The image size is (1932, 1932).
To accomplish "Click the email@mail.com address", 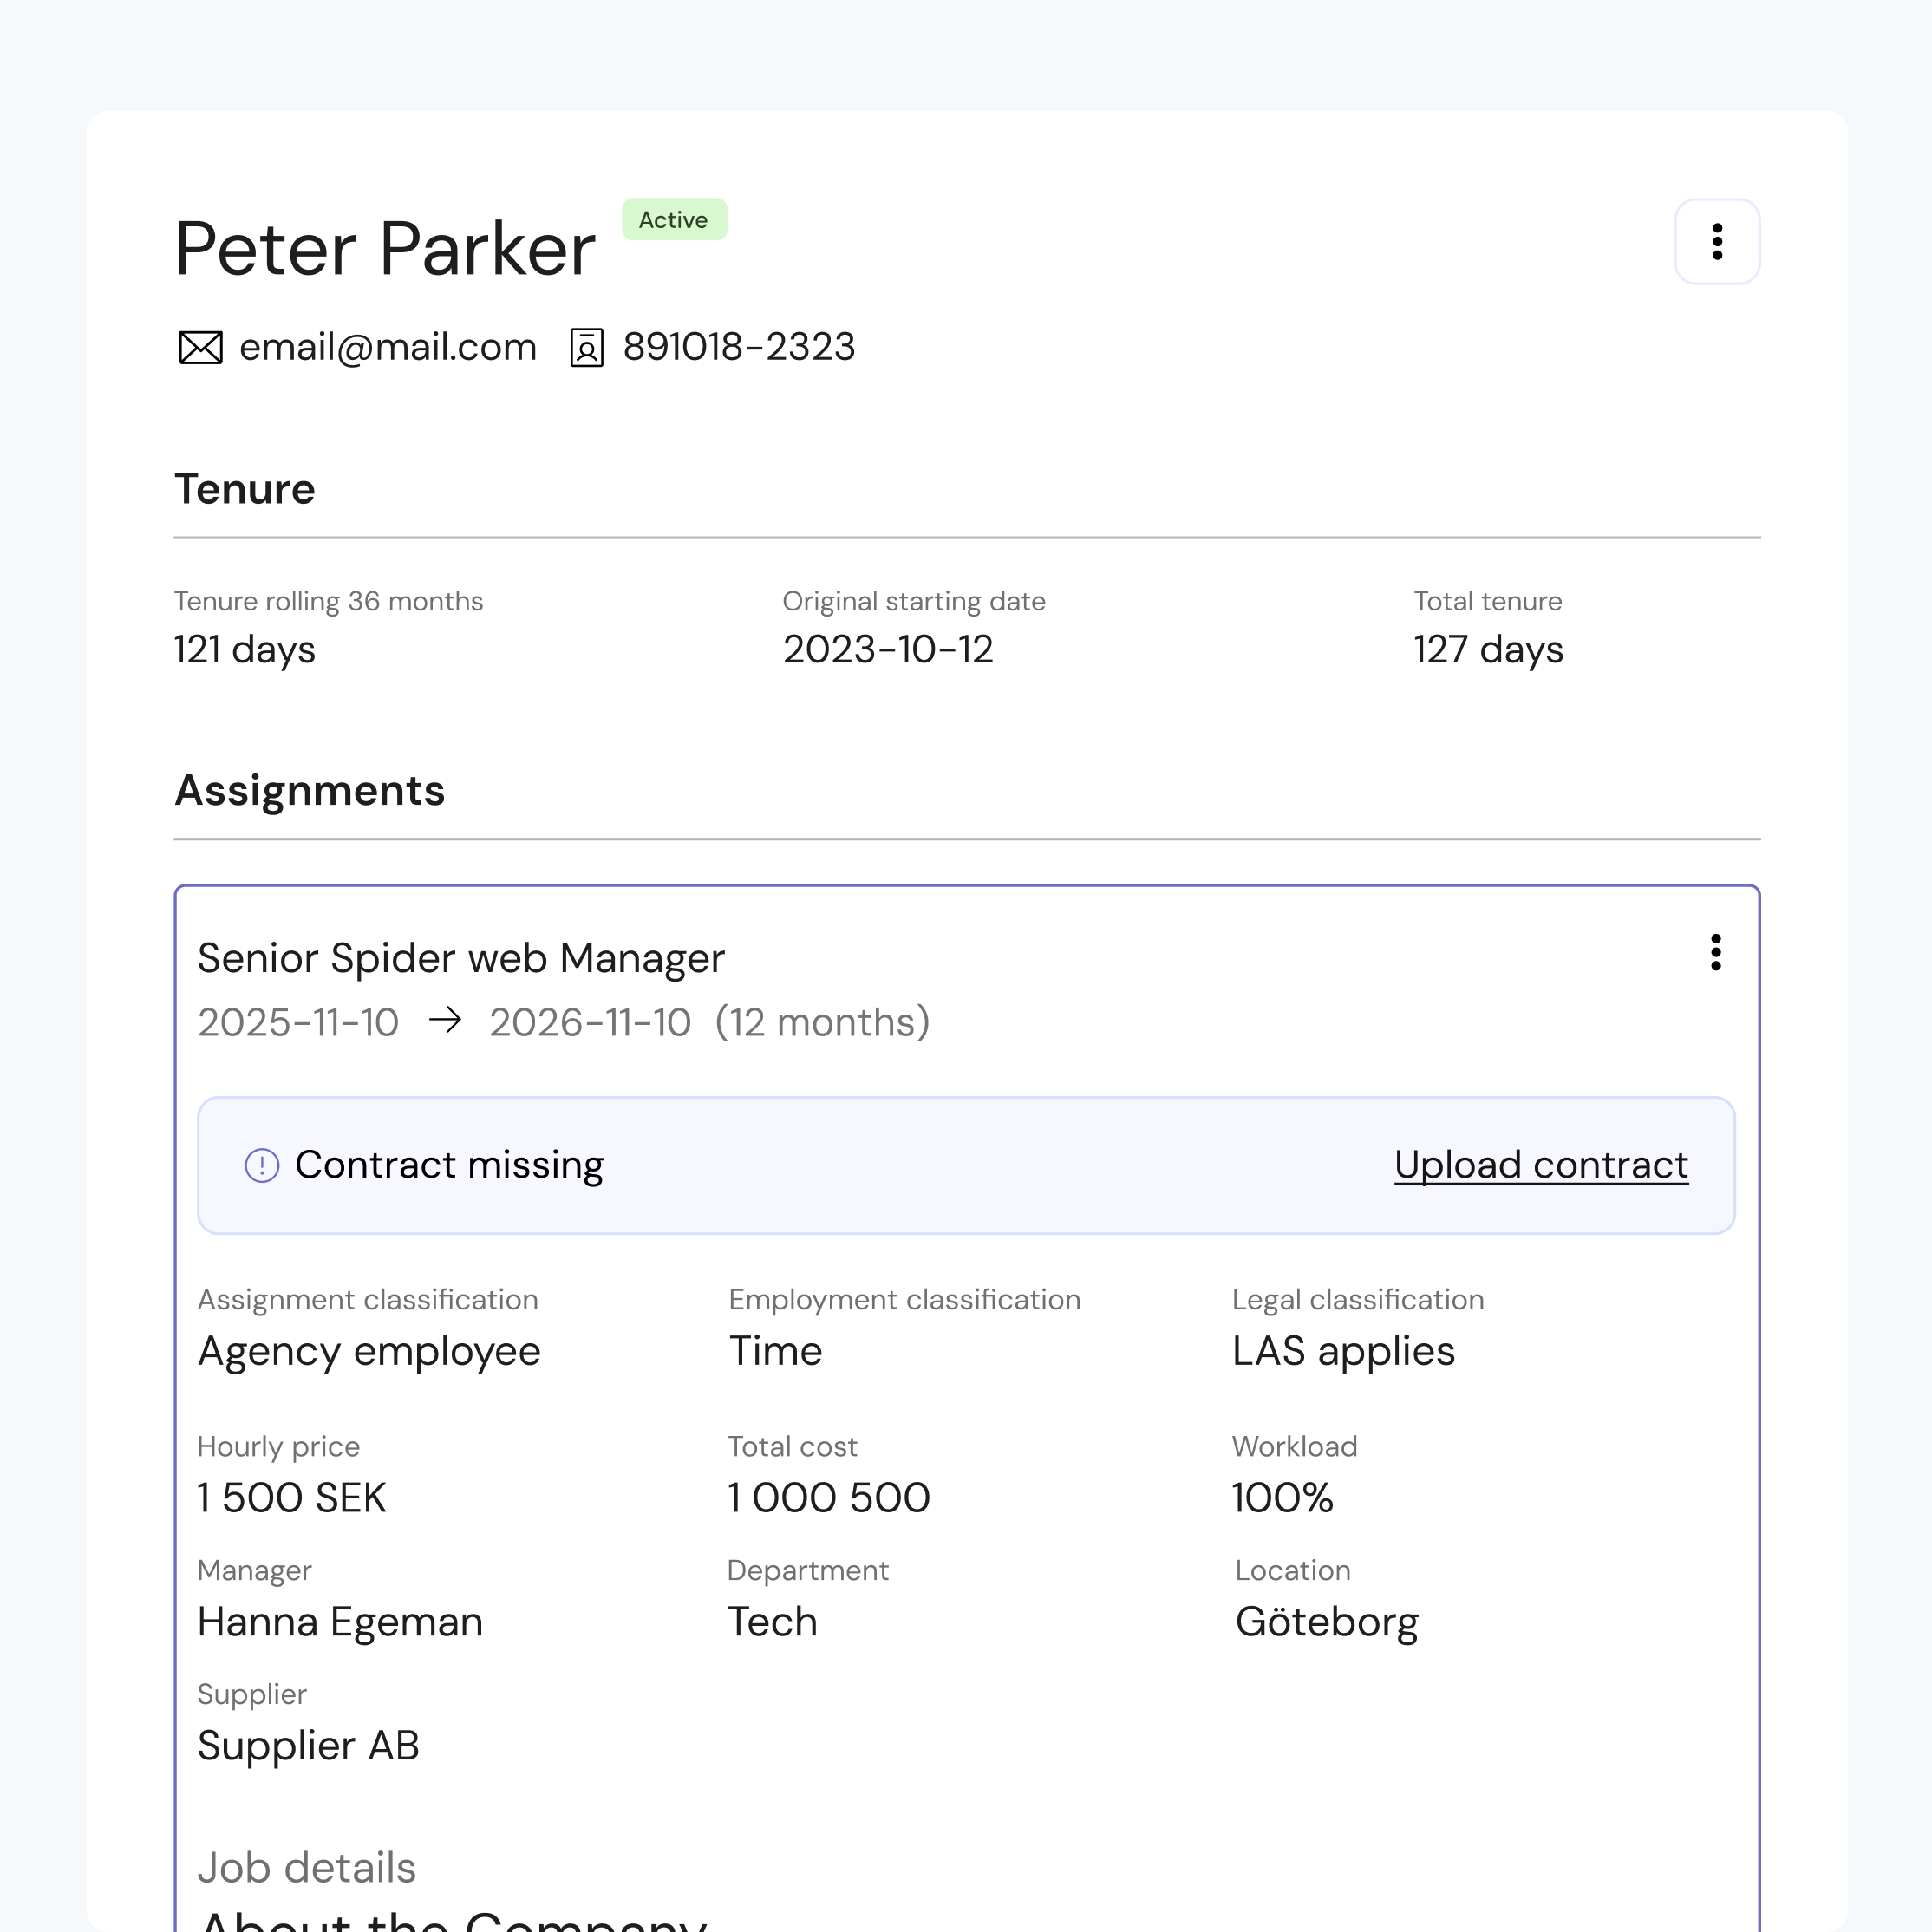I will 388,347.
